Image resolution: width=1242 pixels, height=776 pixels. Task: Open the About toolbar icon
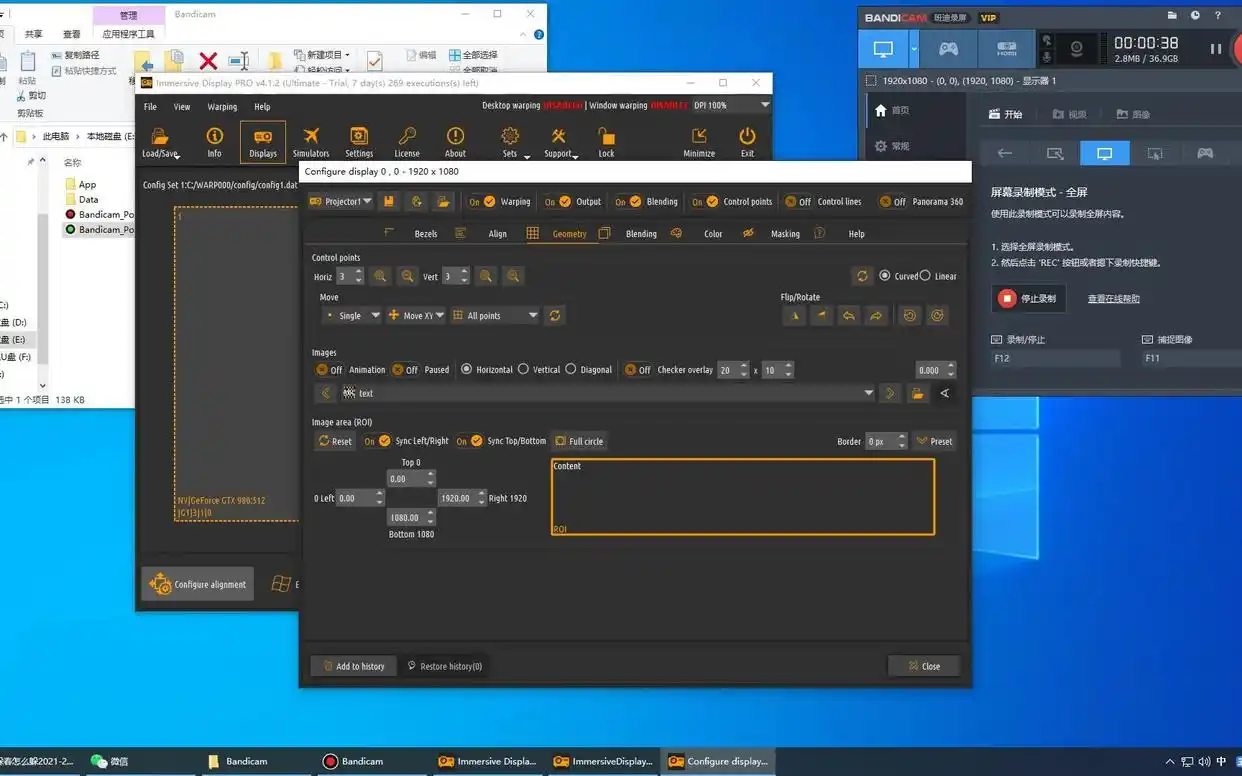455,142
